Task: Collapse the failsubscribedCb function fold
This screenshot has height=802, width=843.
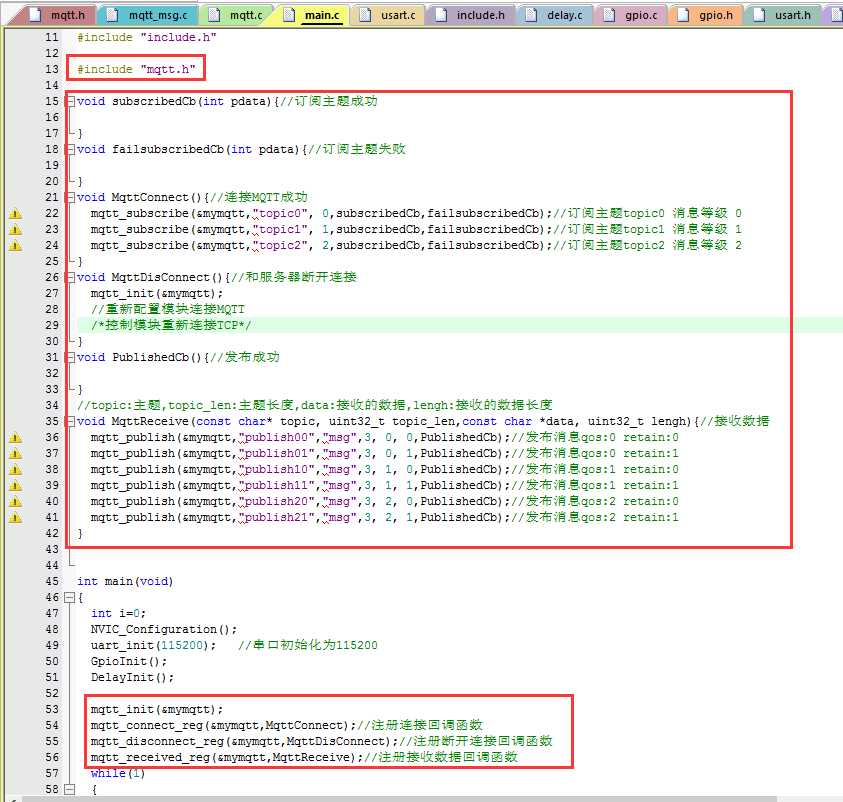Action: click(70, 149)
